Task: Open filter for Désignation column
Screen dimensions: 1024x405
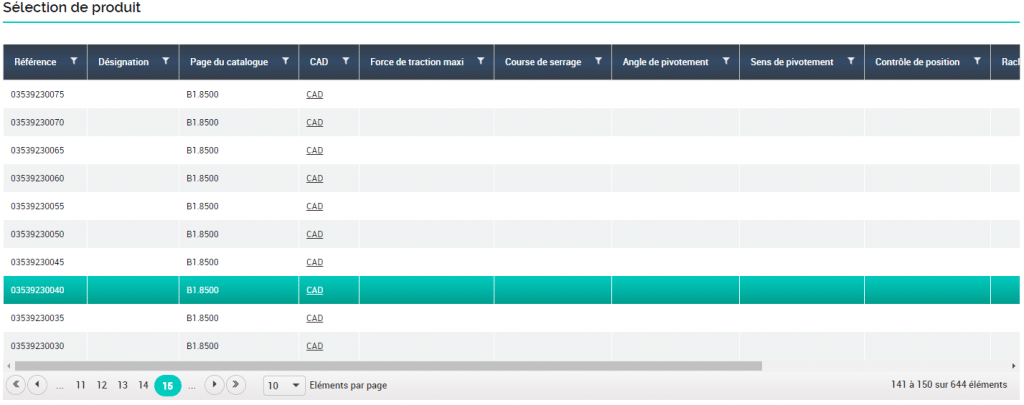Action: pyautogui.click(x=165, y=61)
